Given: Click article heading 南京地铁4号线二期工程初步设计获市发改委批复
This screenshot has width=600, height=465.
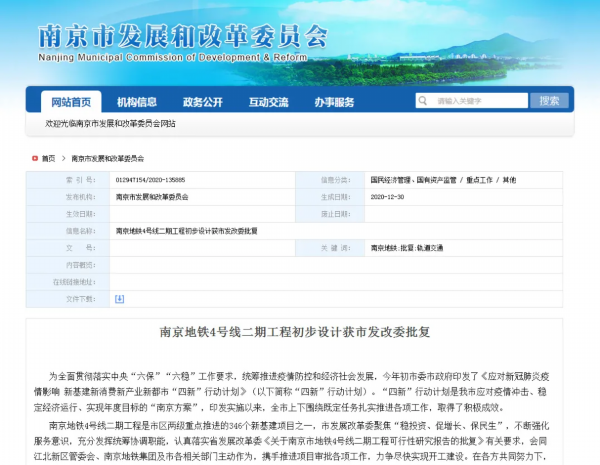Looking at the screenshot, I should click(x=295, y=332).
